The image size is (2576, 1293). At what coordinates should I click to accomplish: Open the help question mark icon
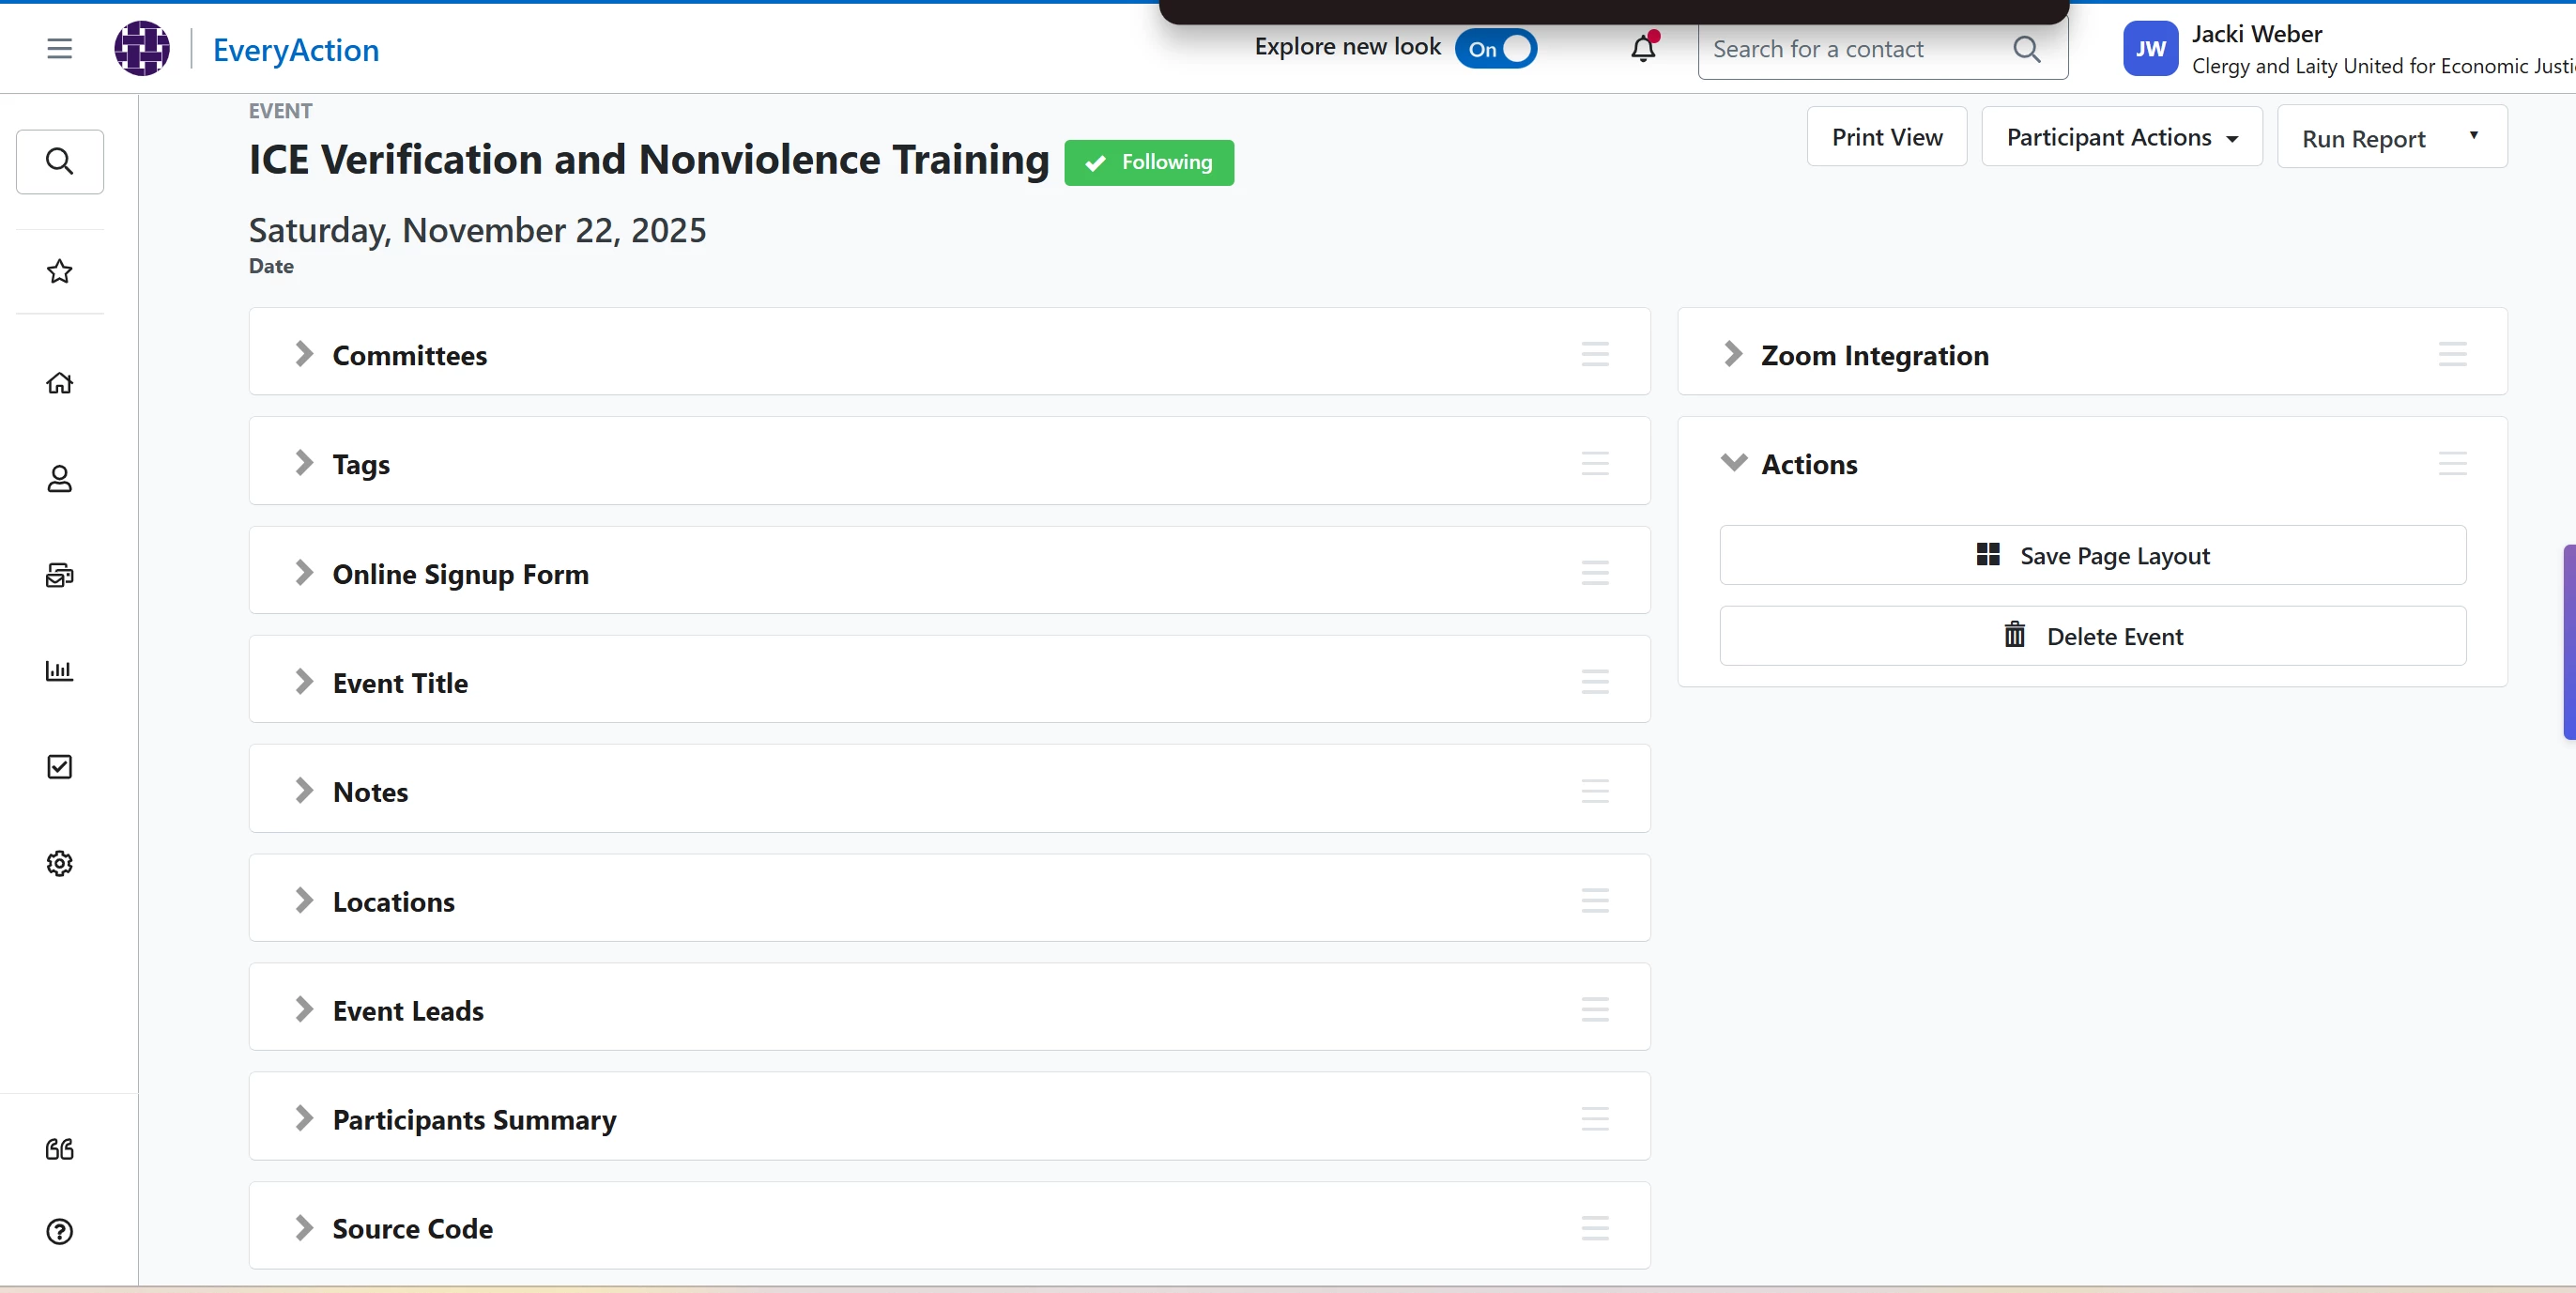click(60, 1231)
